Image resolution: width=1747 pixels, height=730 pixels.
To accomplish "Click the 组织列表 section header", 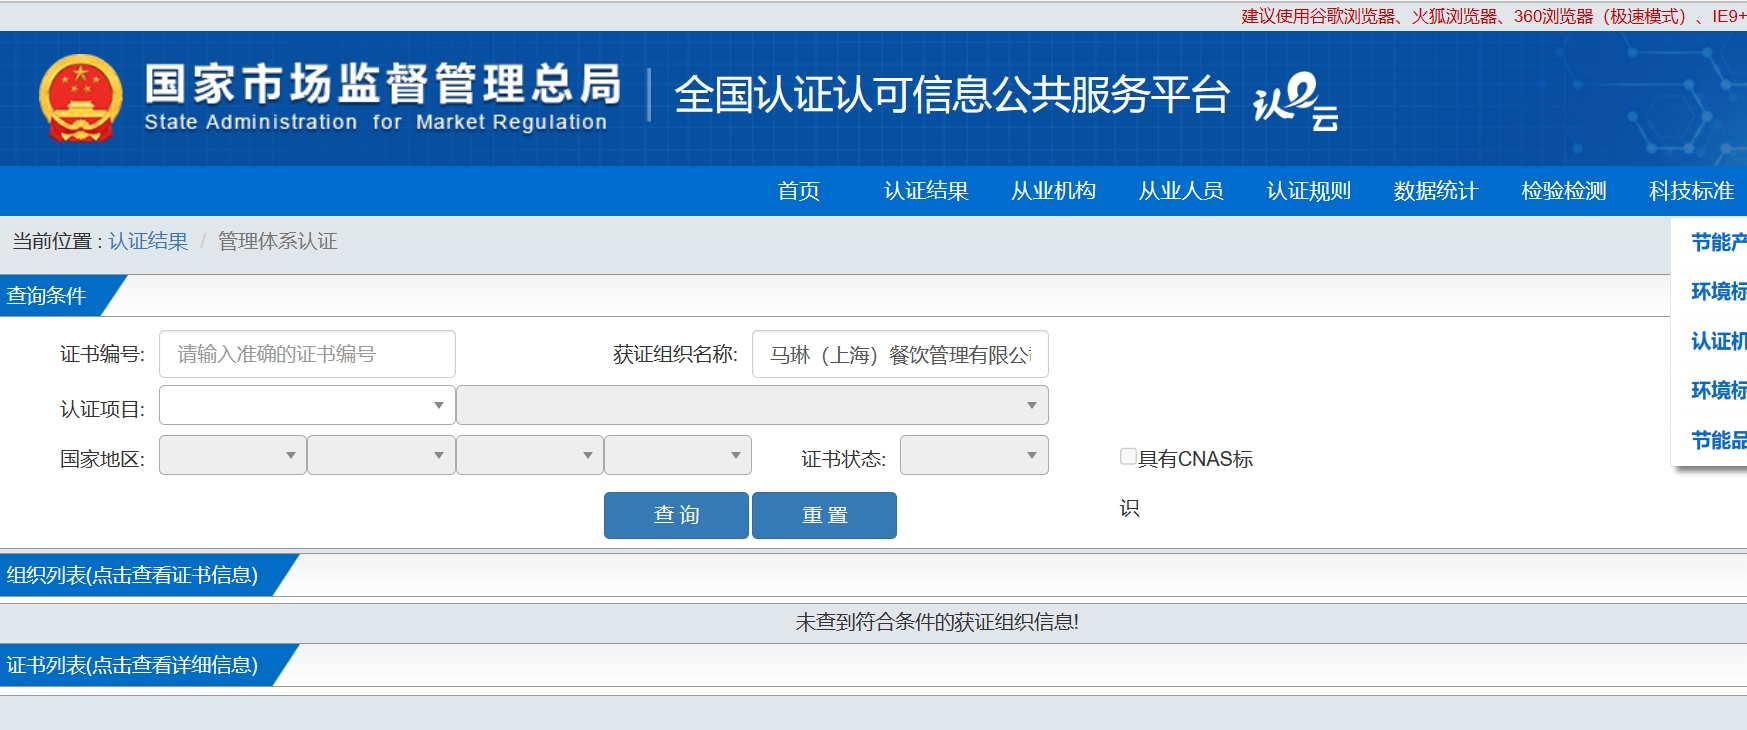I will [x=132, y=575].
